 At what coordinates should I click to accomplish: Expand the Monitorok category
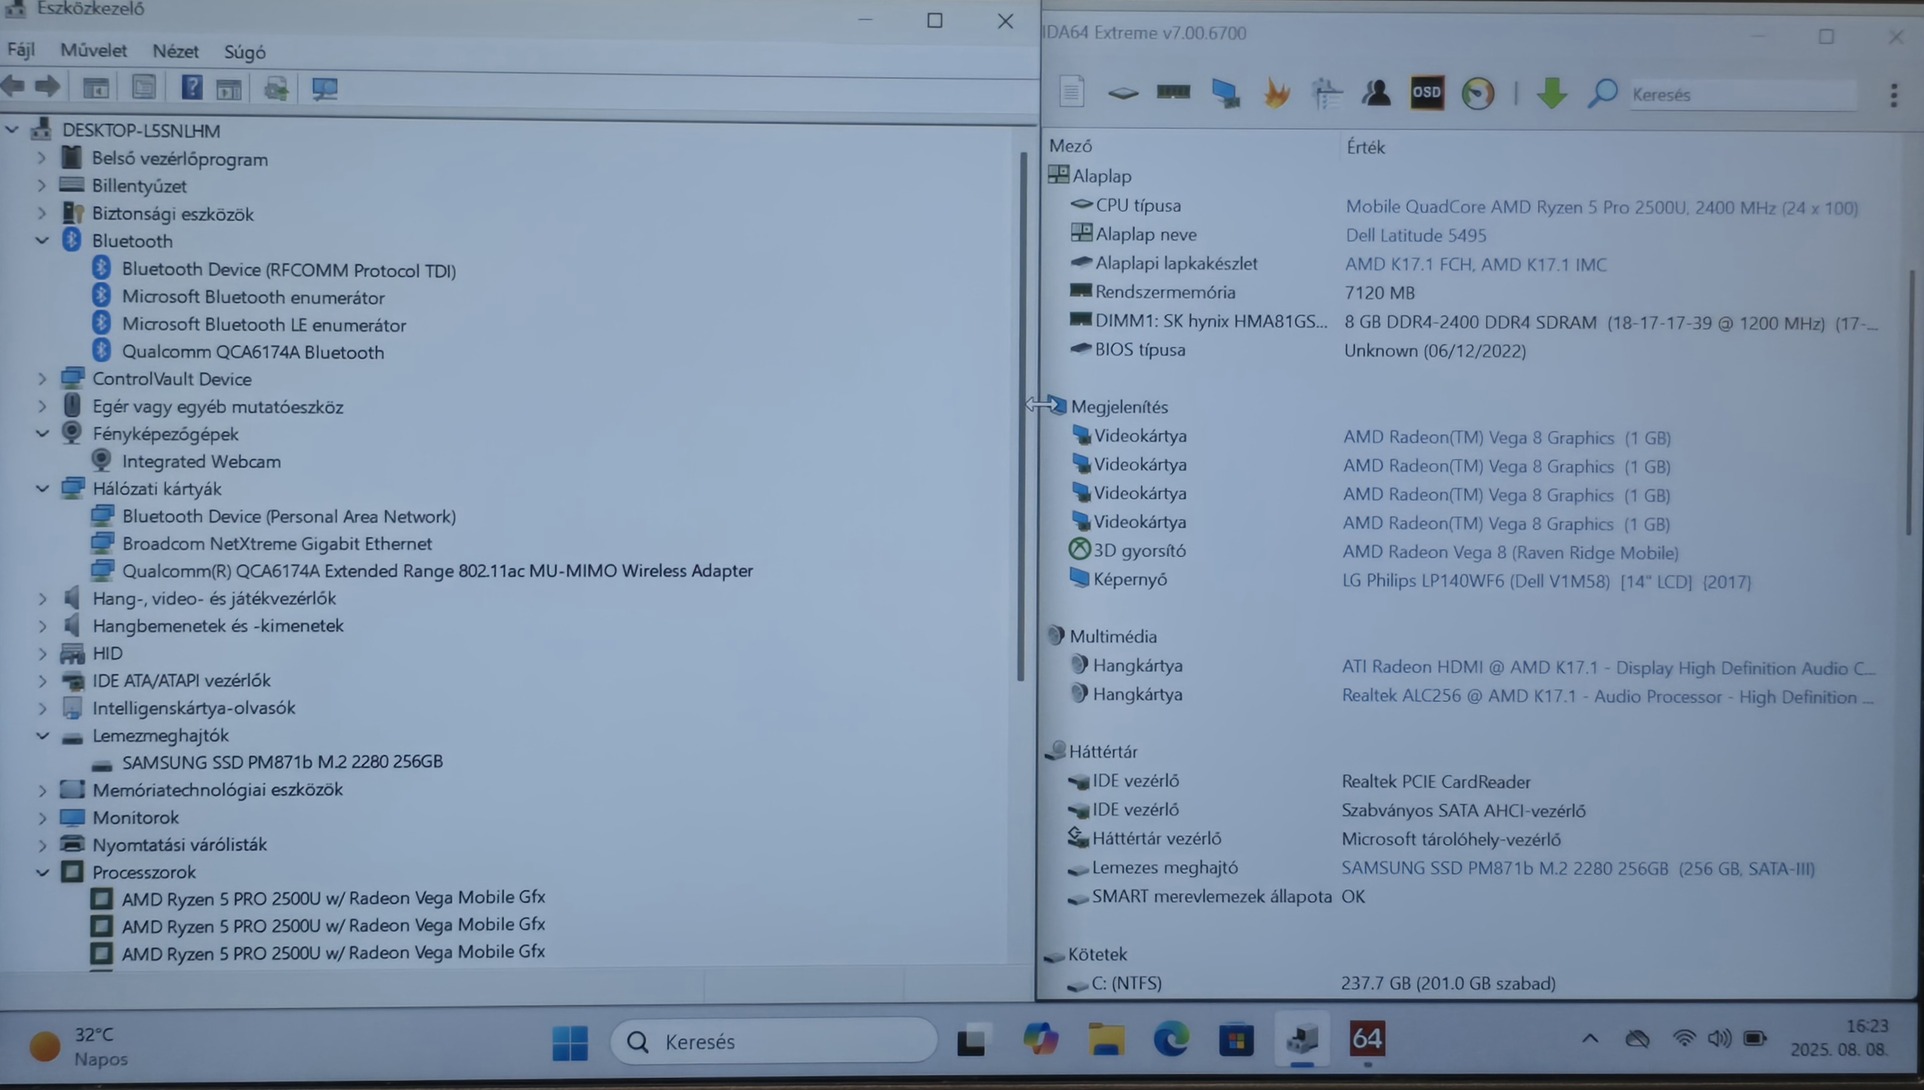42,818
